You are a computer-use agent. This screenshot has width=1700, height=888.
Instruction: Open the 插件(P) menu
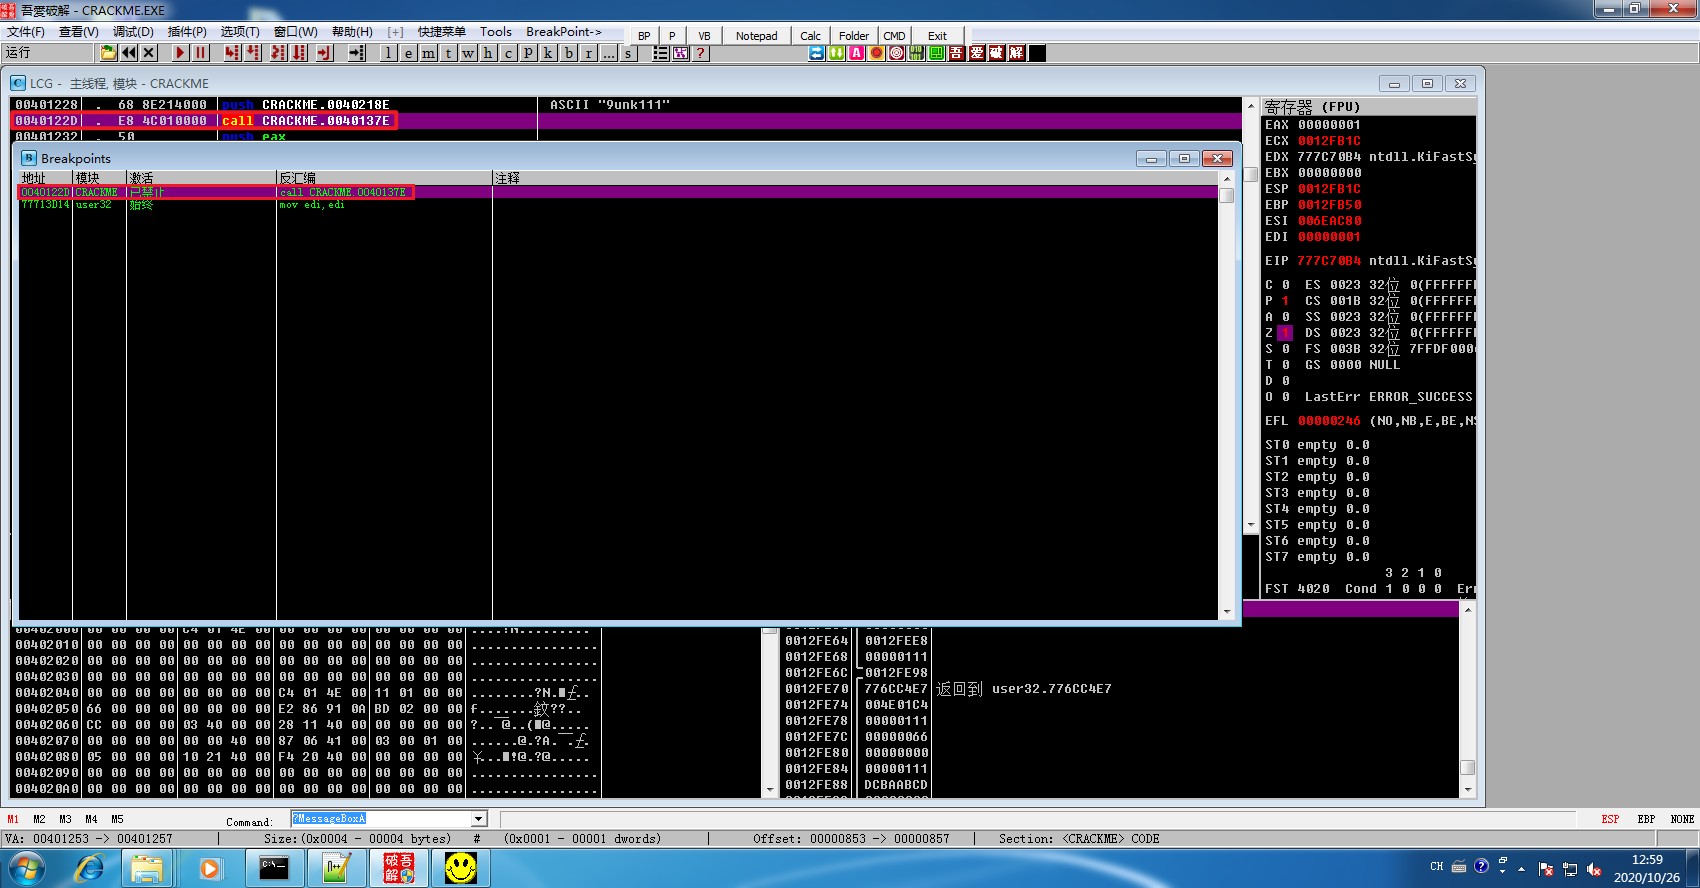point(187,32)
